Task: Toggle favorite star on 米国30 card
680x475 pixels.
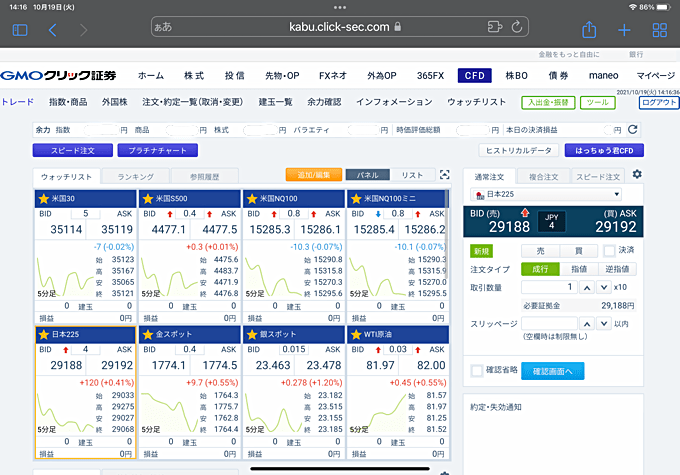Action: (x=44, y=199)
